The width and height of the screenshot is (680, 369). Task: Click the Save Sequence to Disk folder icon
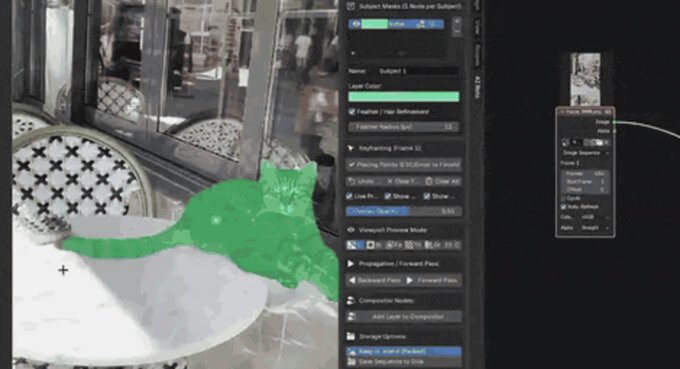pyautogui.click(x=352, y=362)
